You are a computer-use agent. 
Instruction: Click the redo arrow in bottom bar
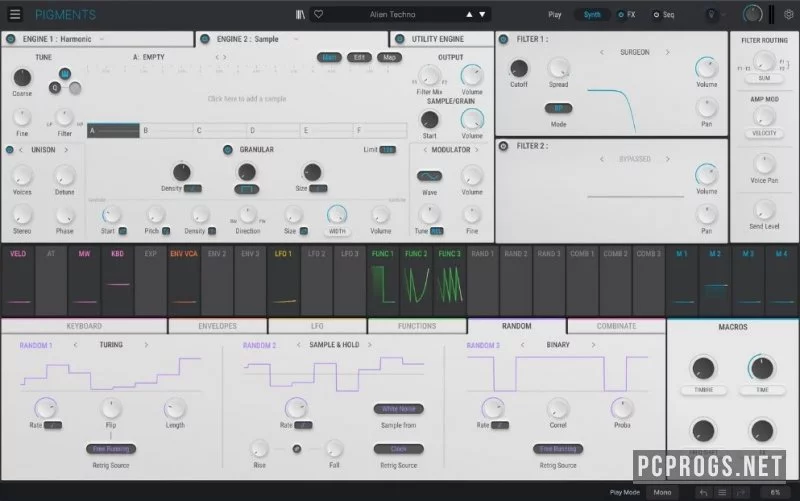coord(741,492)
